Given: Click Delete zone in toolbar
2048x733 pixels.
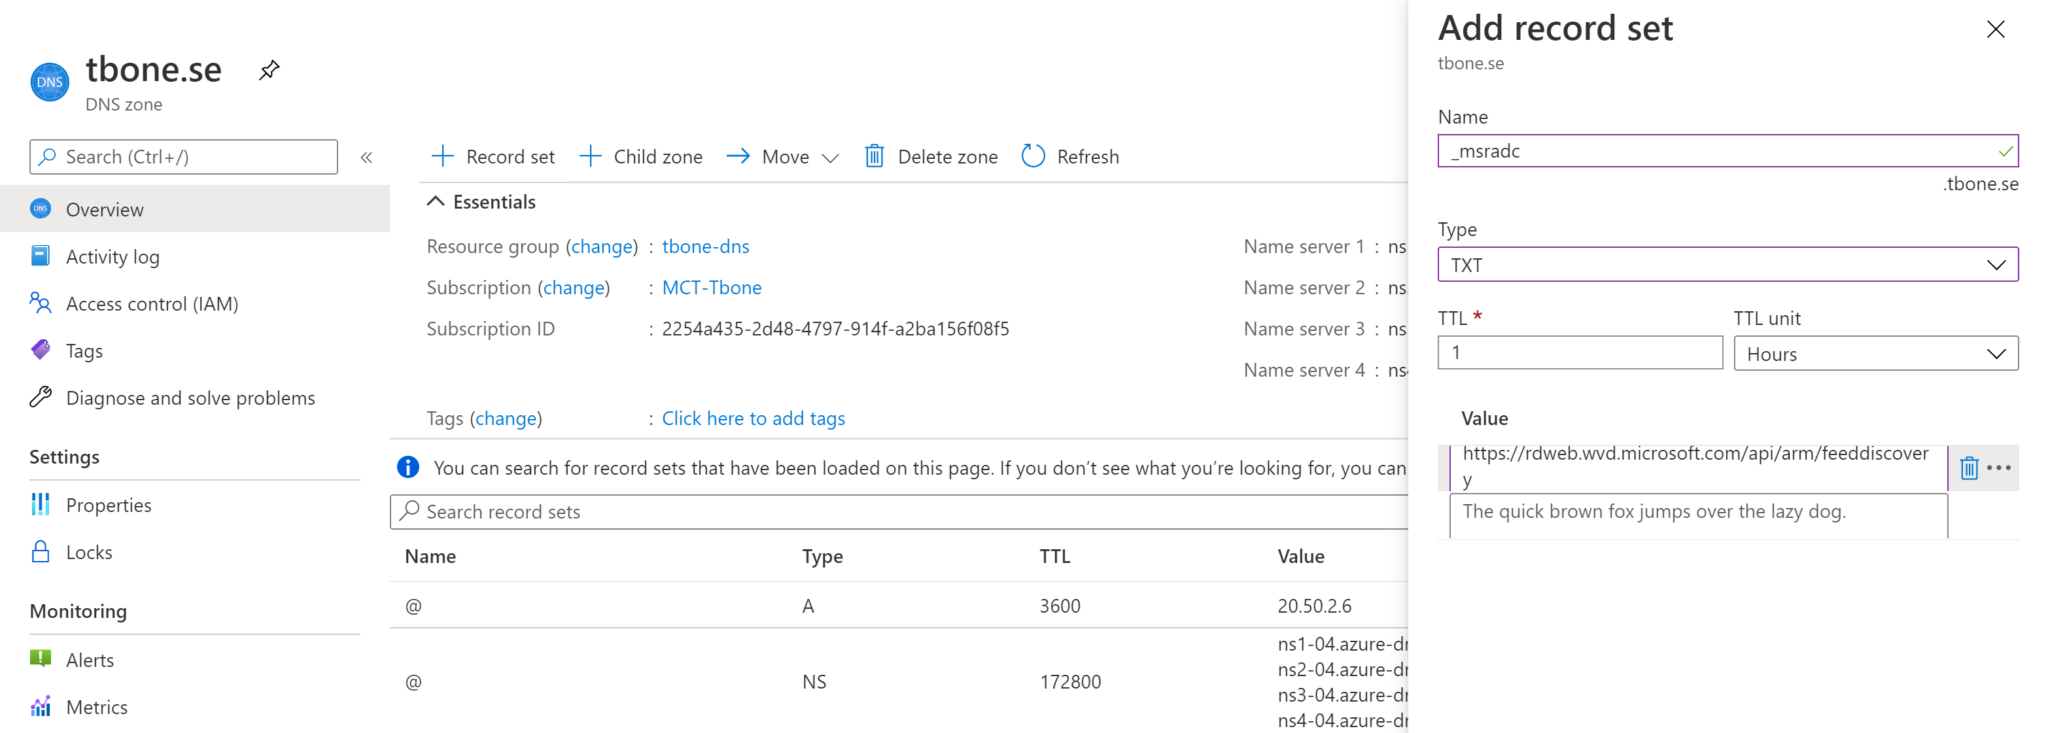Looking at the screenshot, I should (930, 156).
